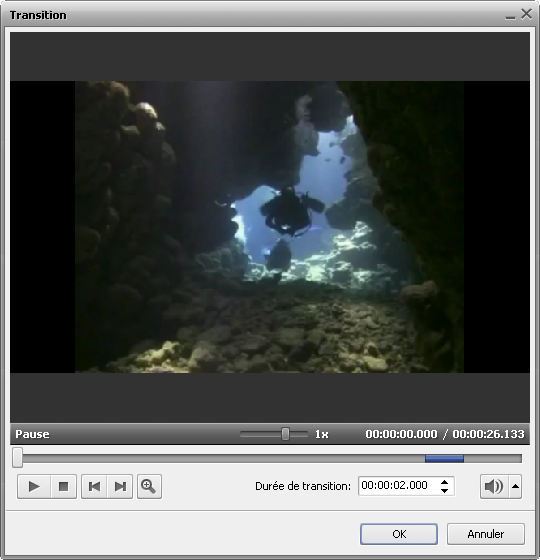Screen dimensions: 540x560
Task: Minimize the Transition dialog
Action: pos(510,16)
